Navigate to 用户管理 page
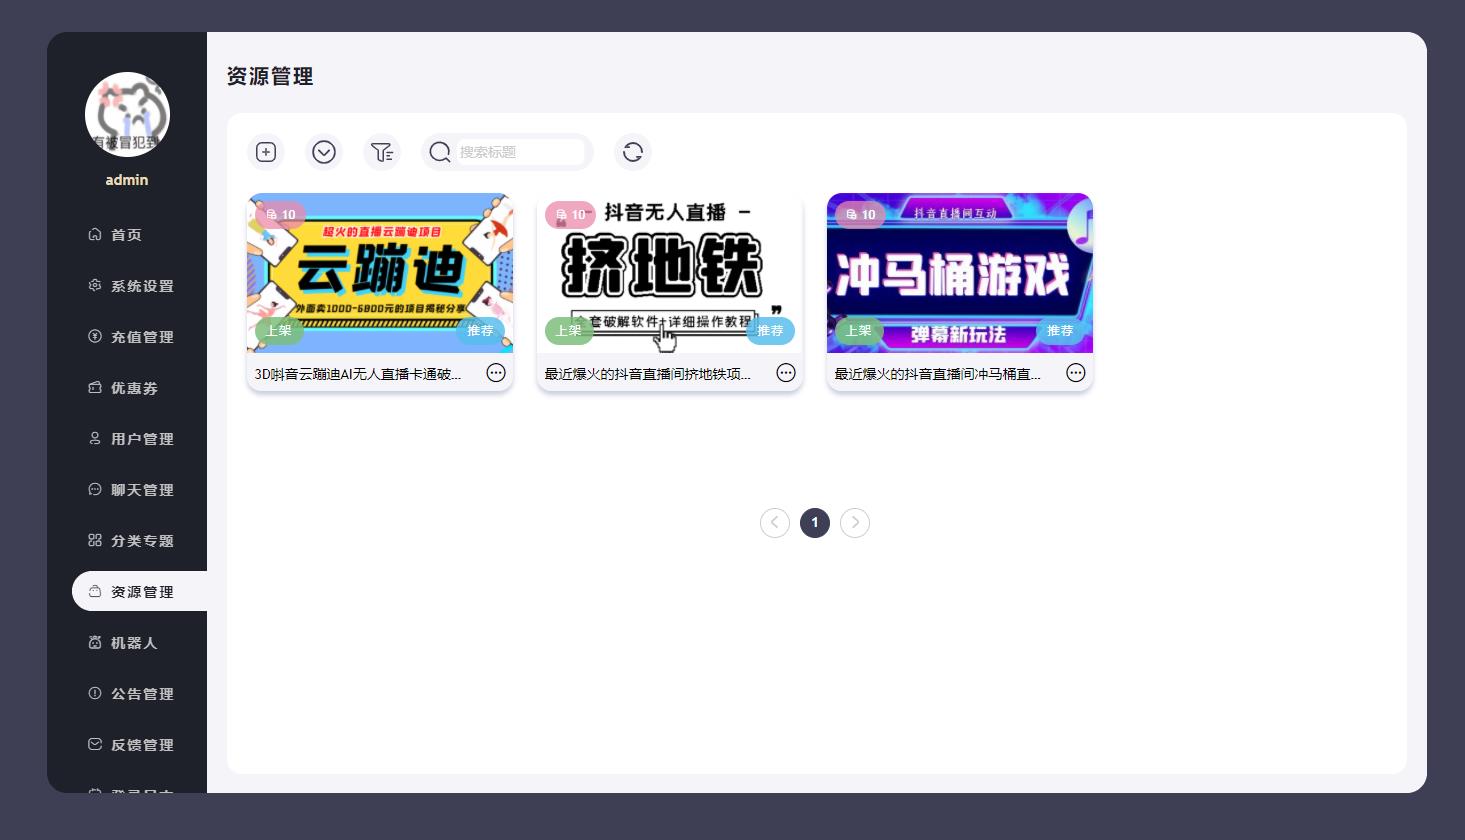This screenshot has width=1465, height=840. 142,439
